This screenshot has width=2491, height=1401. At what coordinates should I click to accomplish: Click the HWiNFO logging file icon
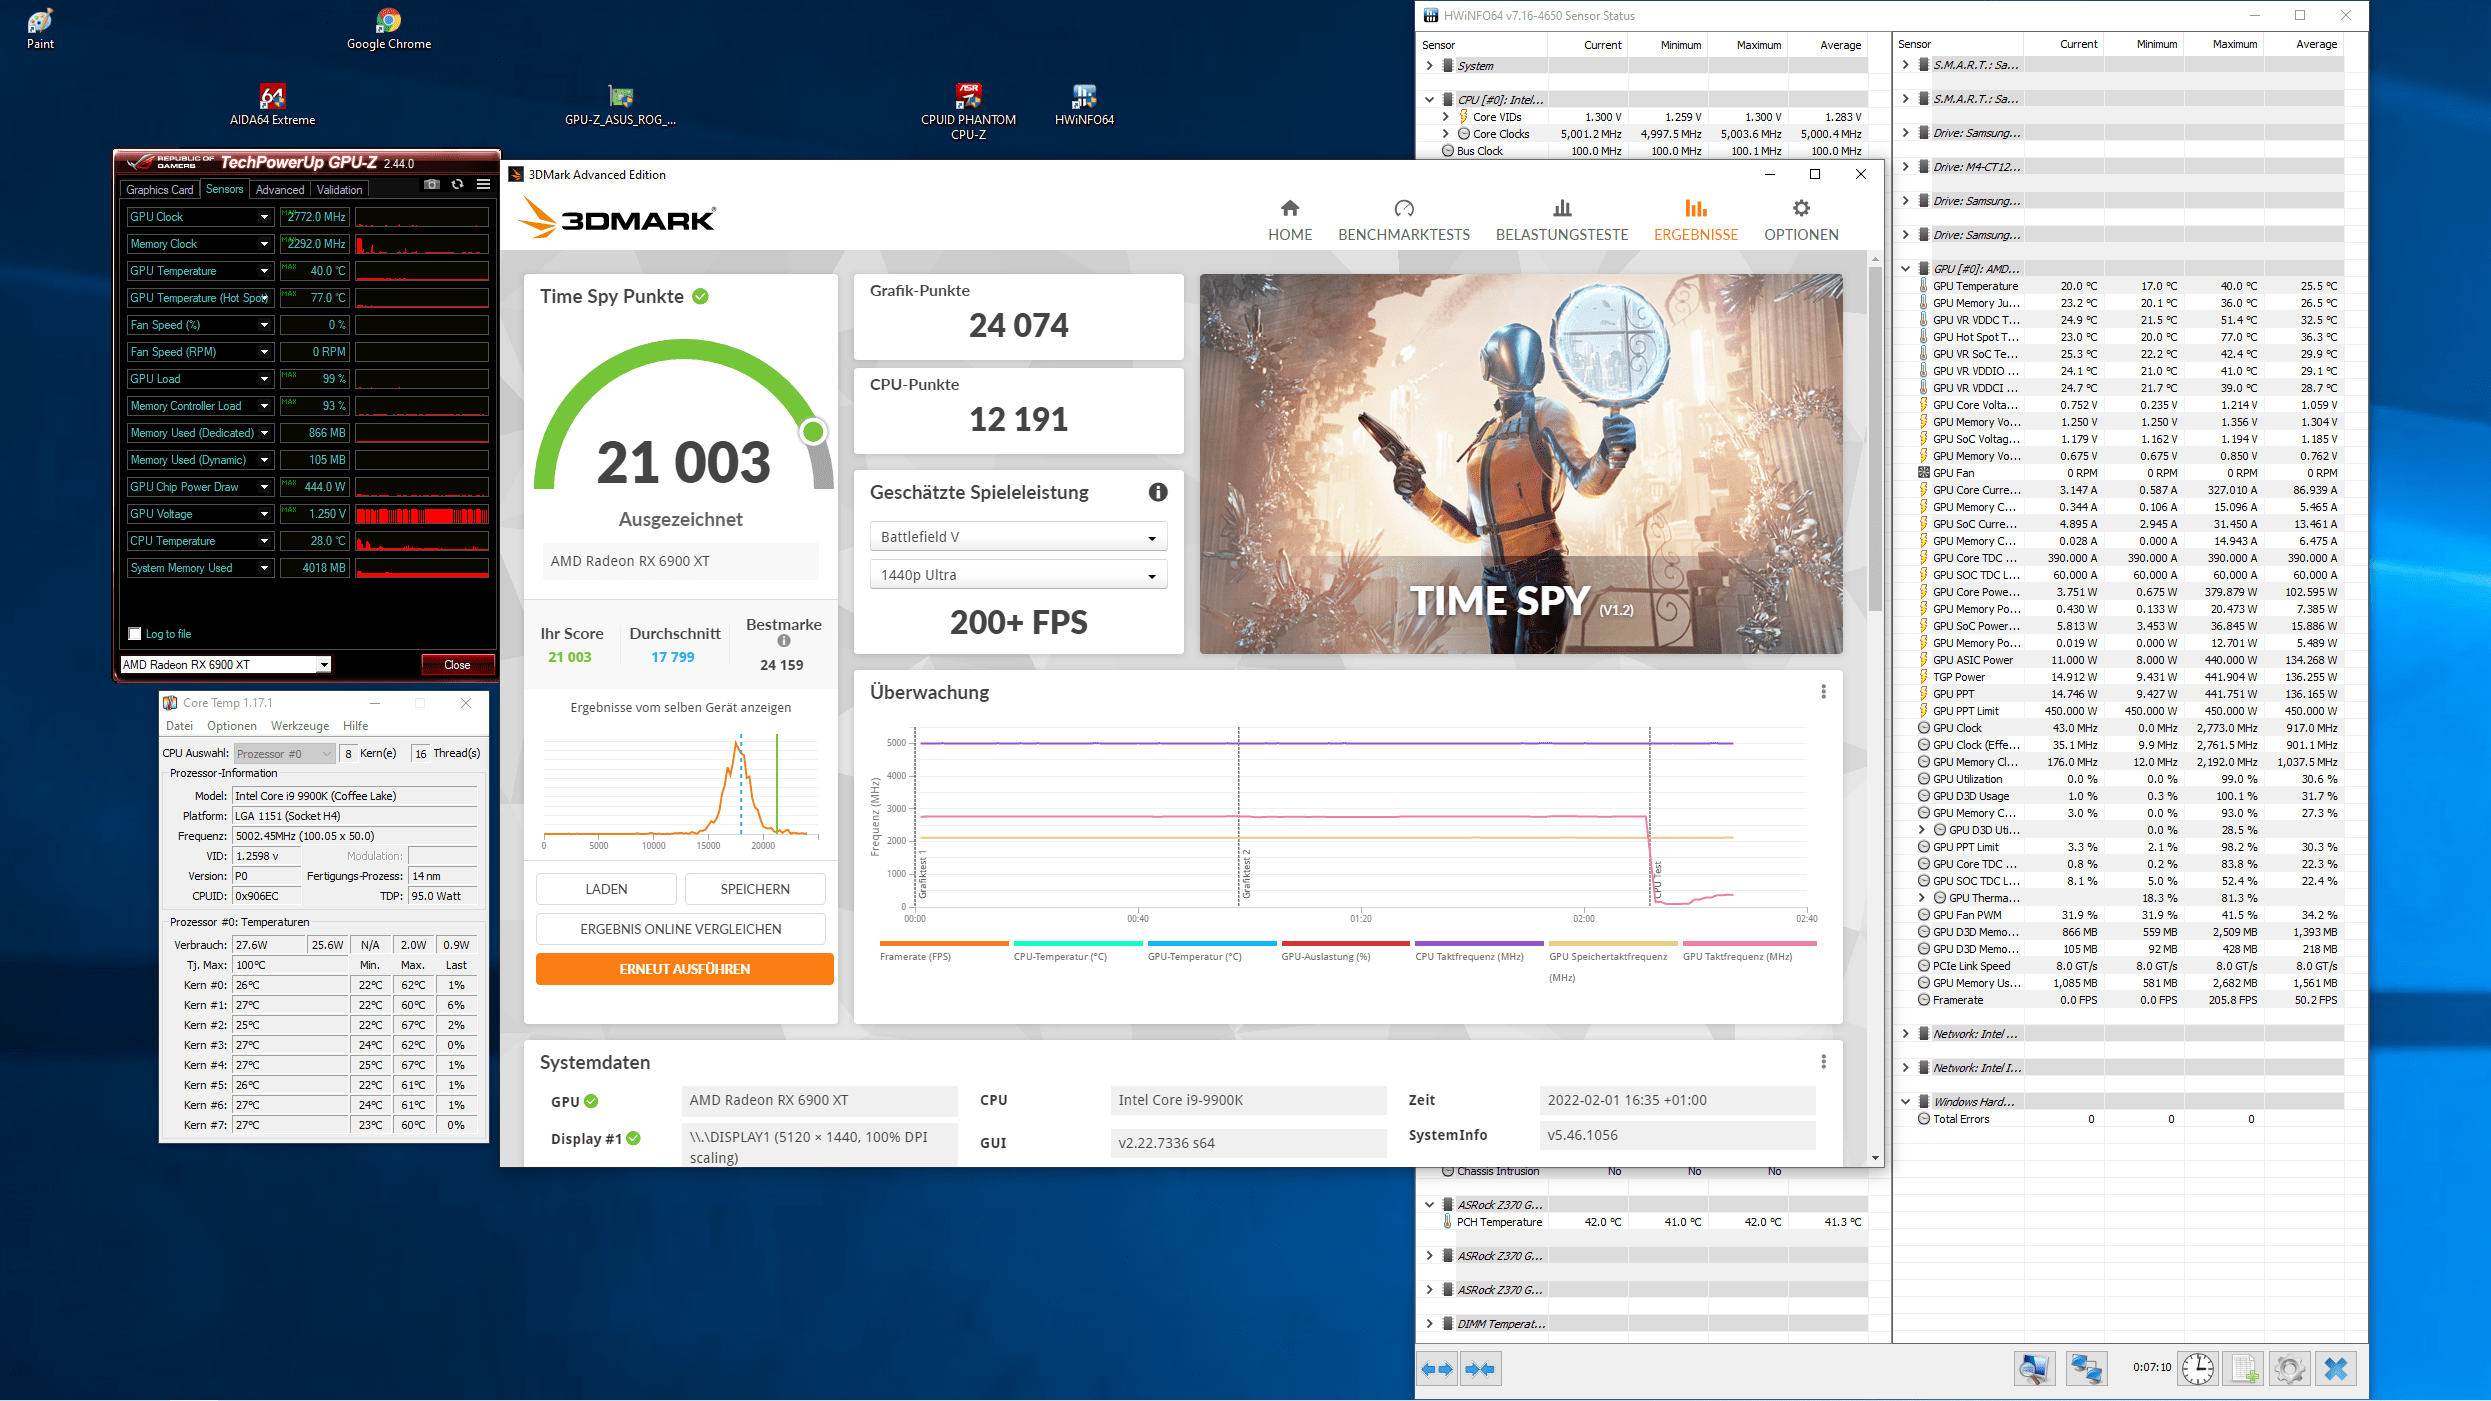[x=2246, y=1369]
